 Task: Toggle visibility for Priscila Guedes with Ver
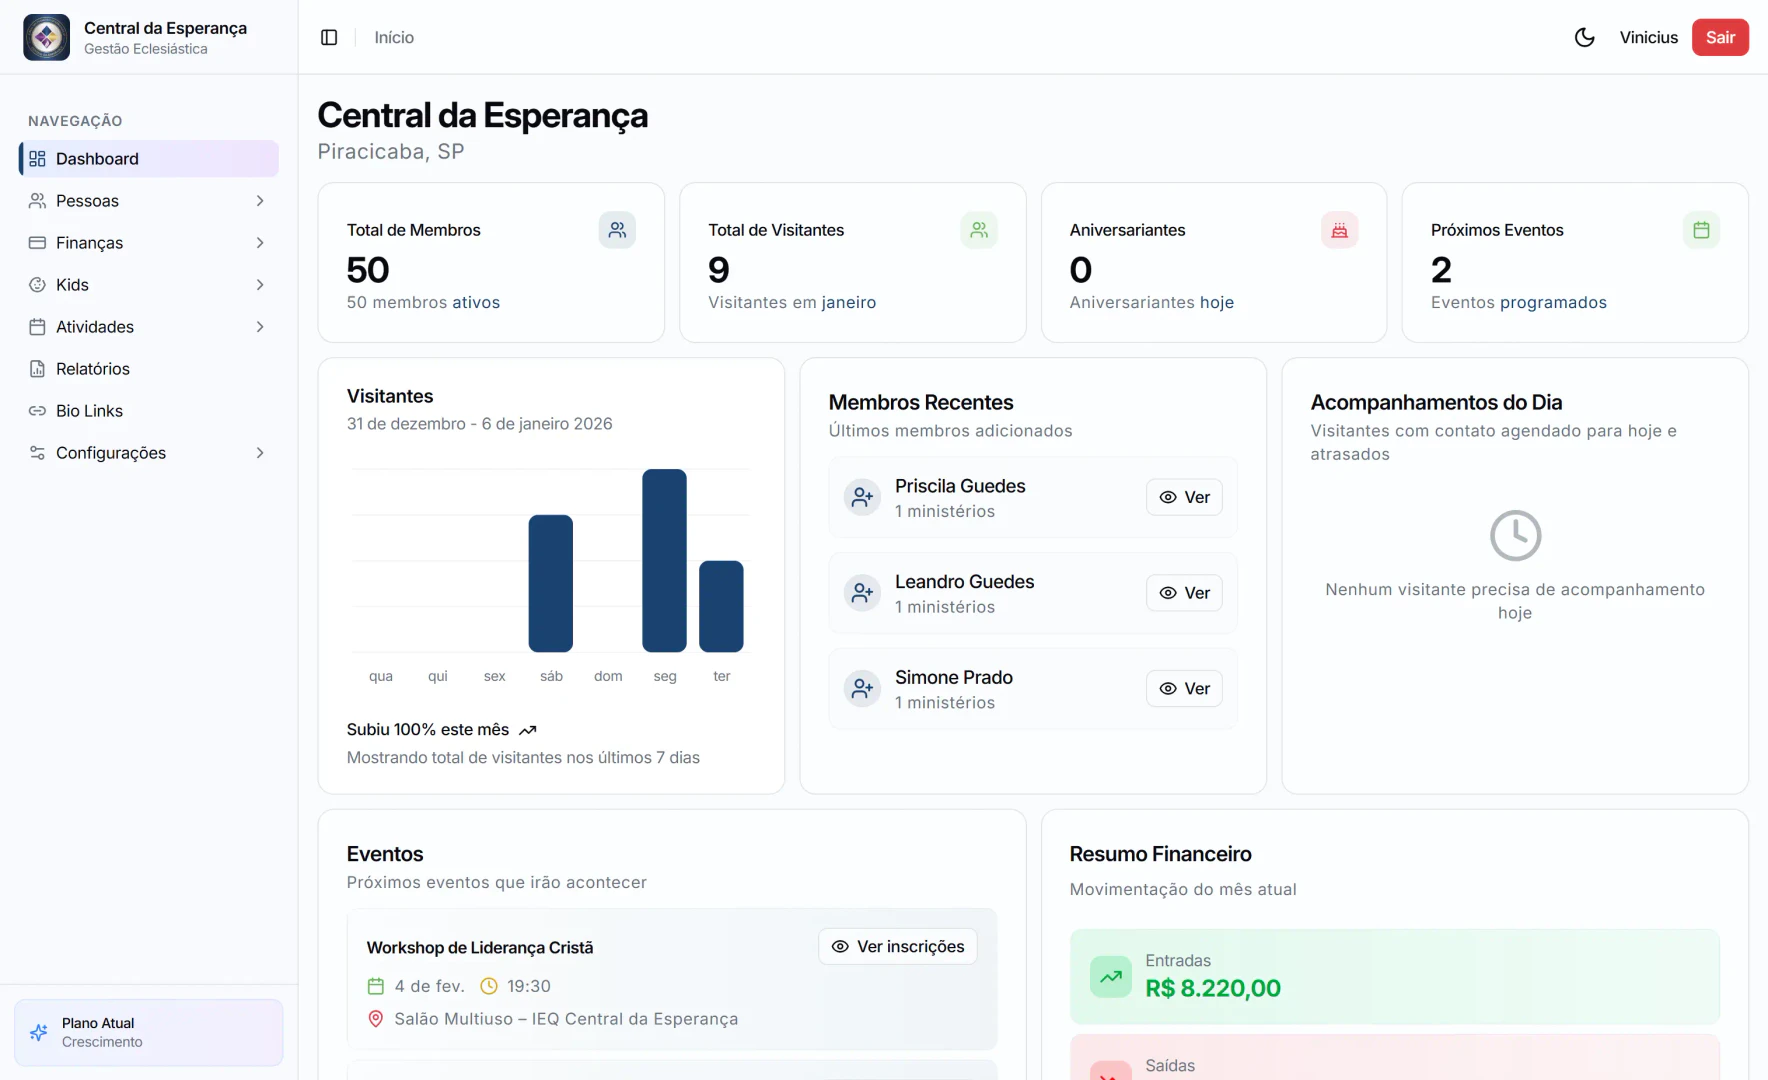point(1184,497)
